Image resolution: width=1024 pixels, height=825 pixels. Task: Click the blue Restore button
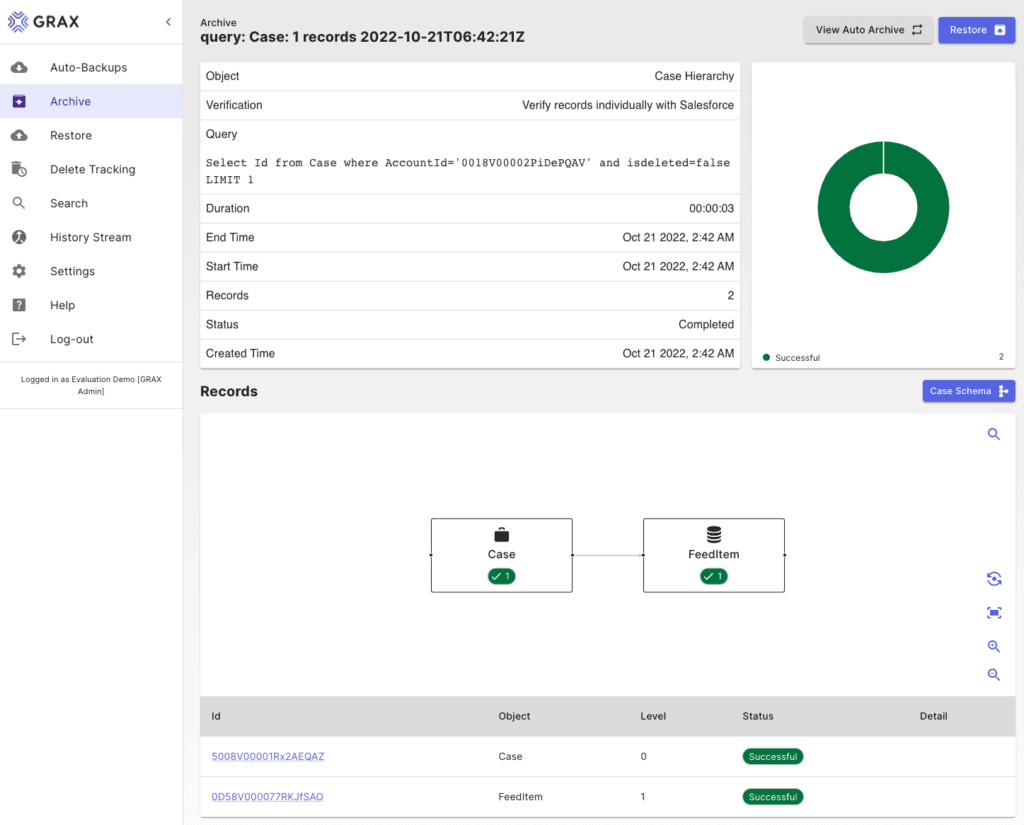click(976, 30)
